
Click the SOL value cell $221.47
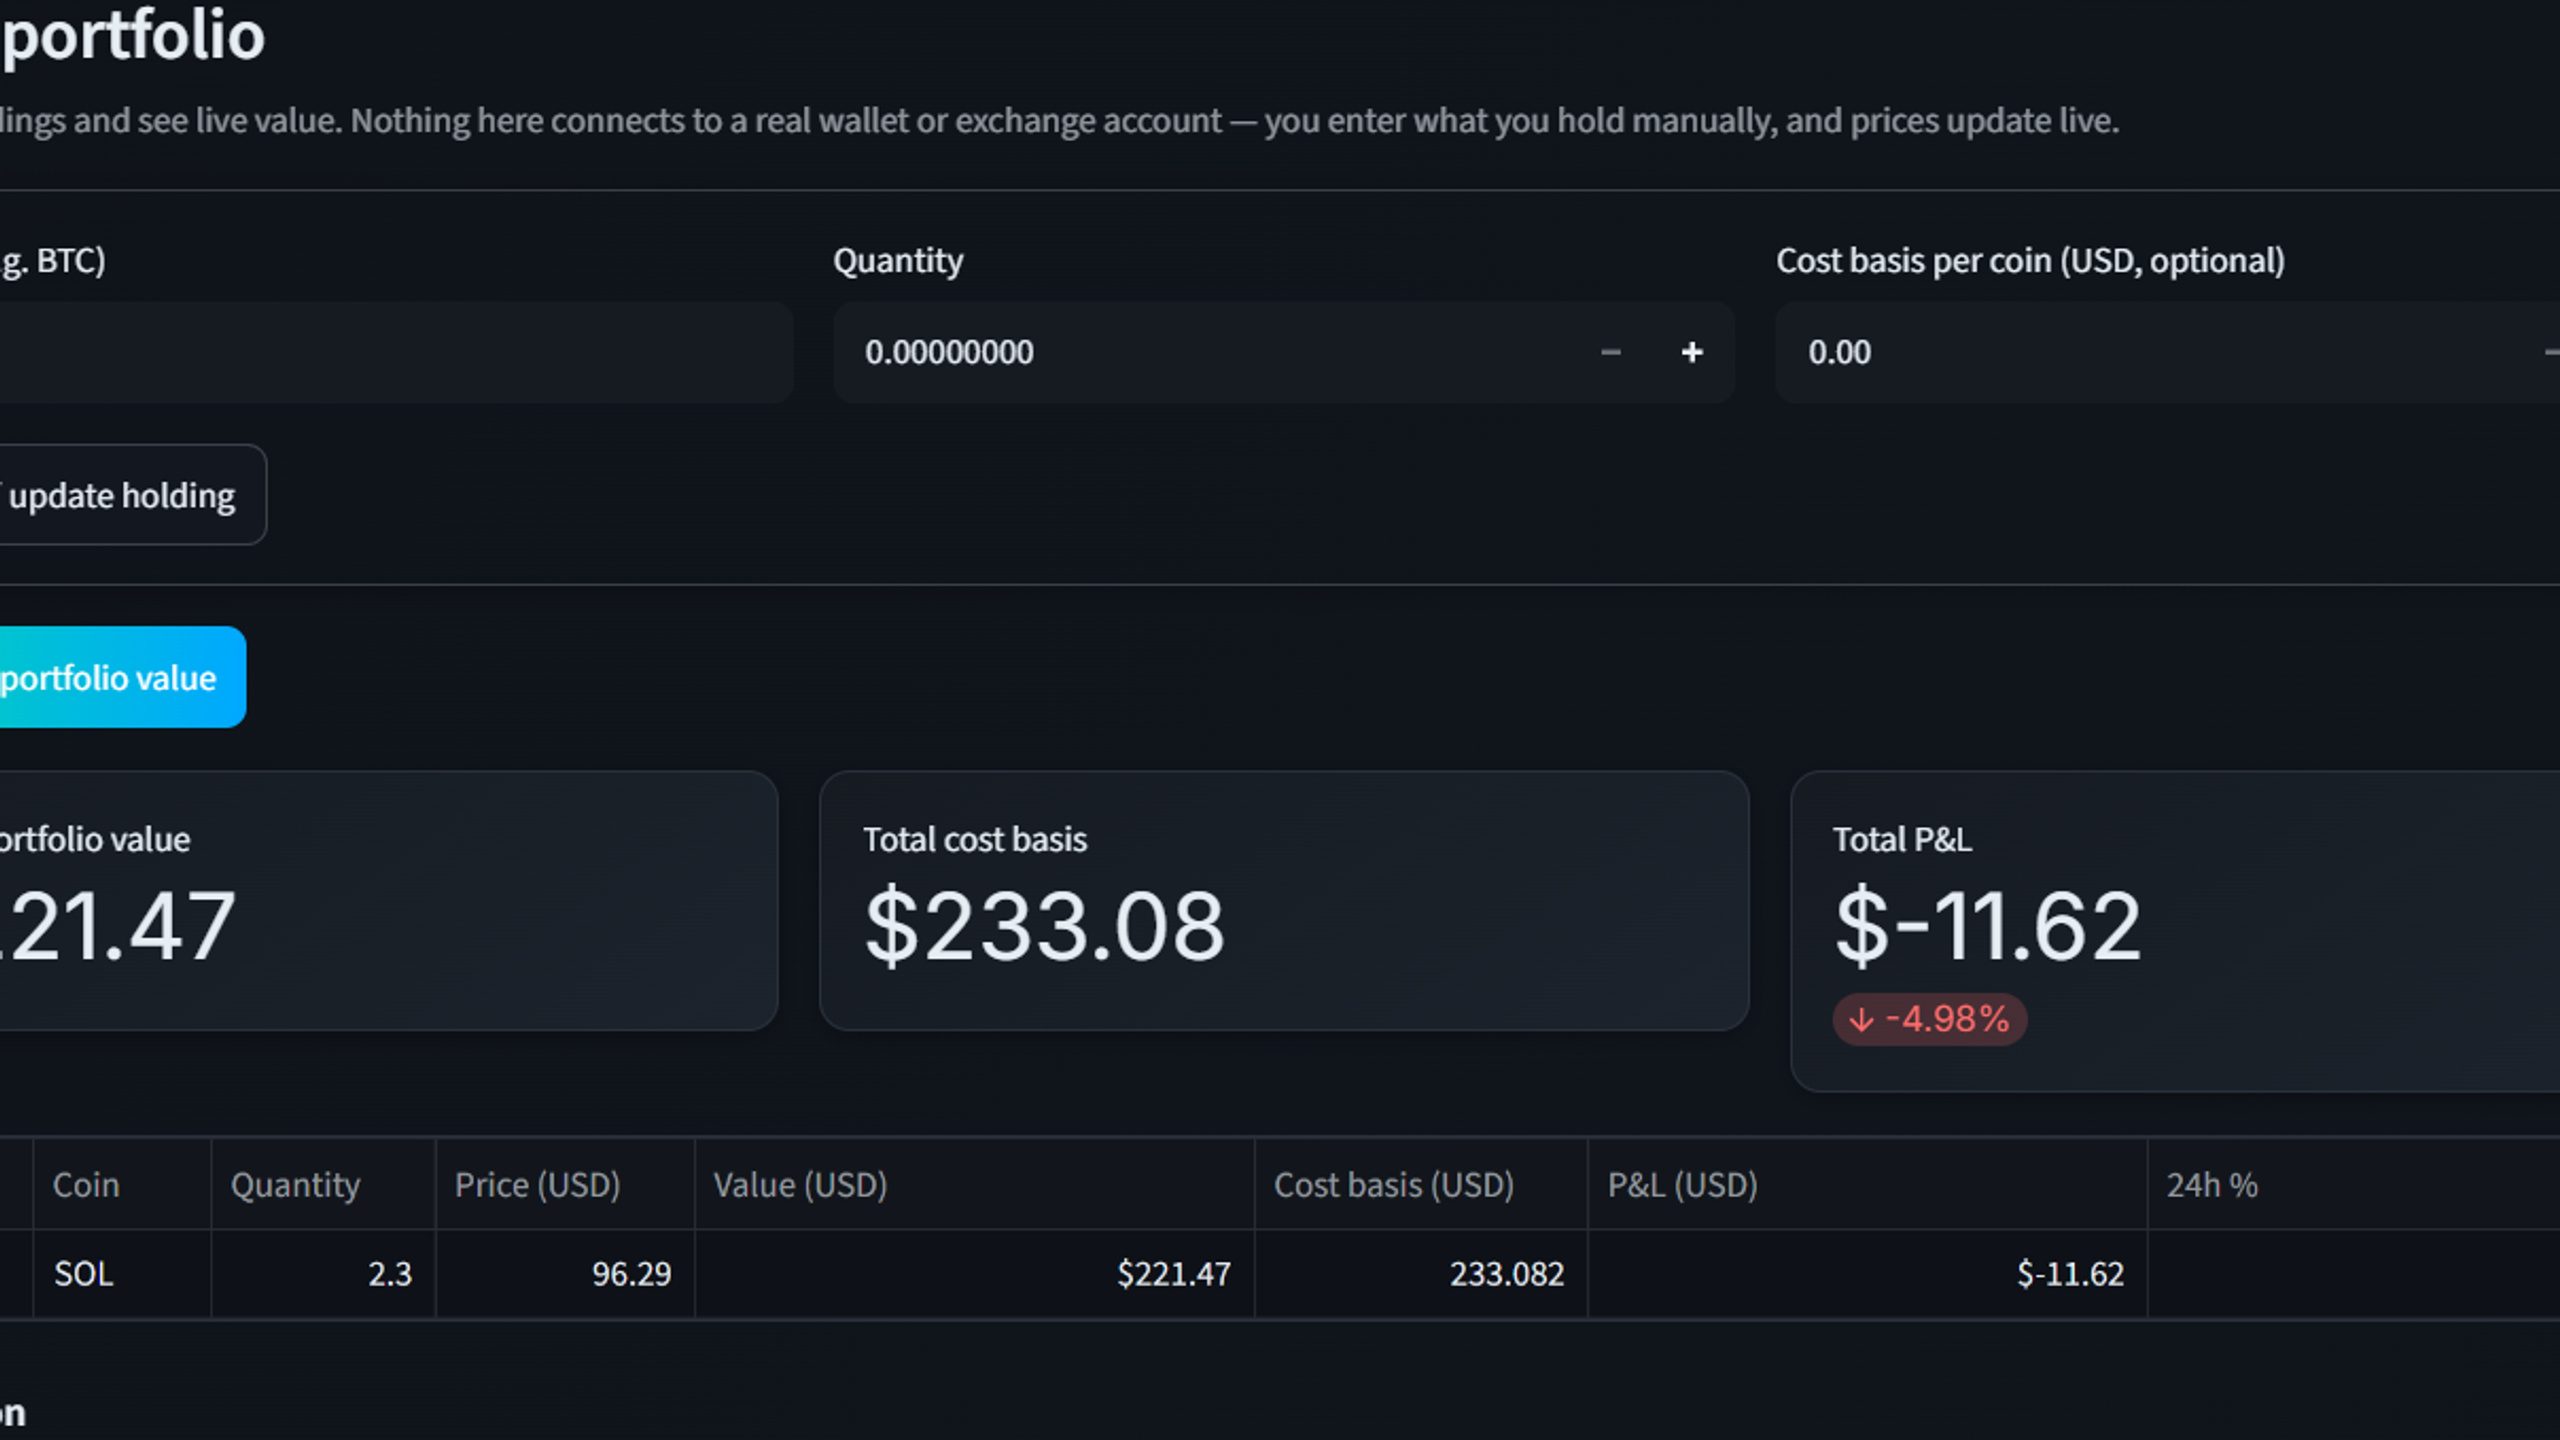click(974, 1274)
